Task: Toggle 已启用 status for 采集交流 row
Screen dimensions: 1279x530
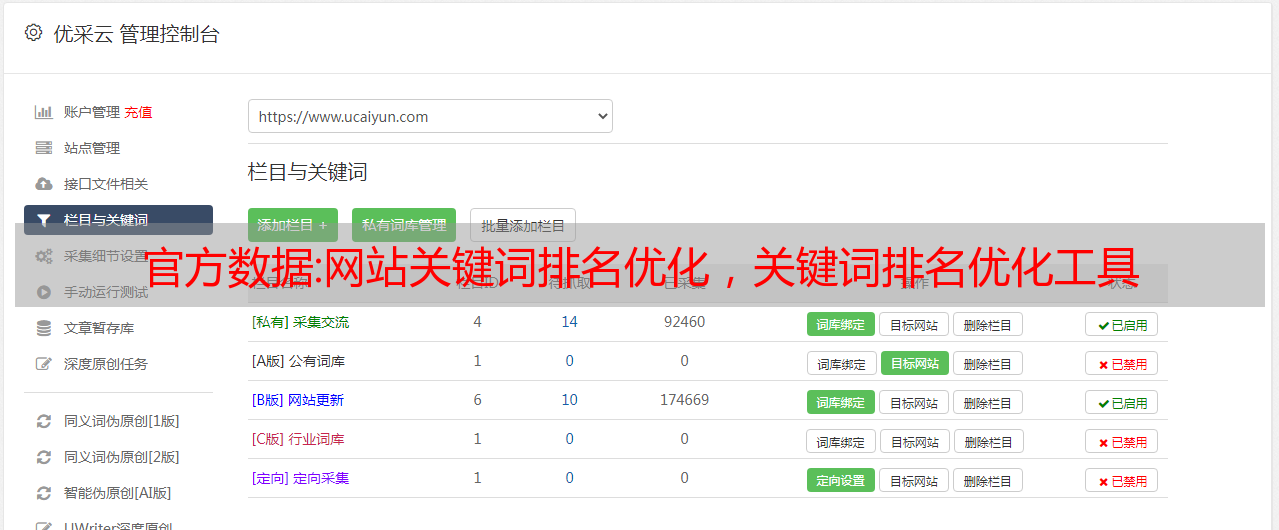Action: tap(1122, 324)
